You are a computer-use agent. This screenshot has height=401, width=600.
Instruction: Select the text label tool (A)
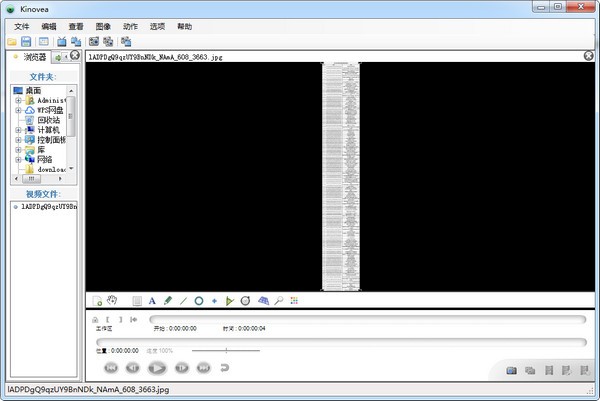click(152, 301)
